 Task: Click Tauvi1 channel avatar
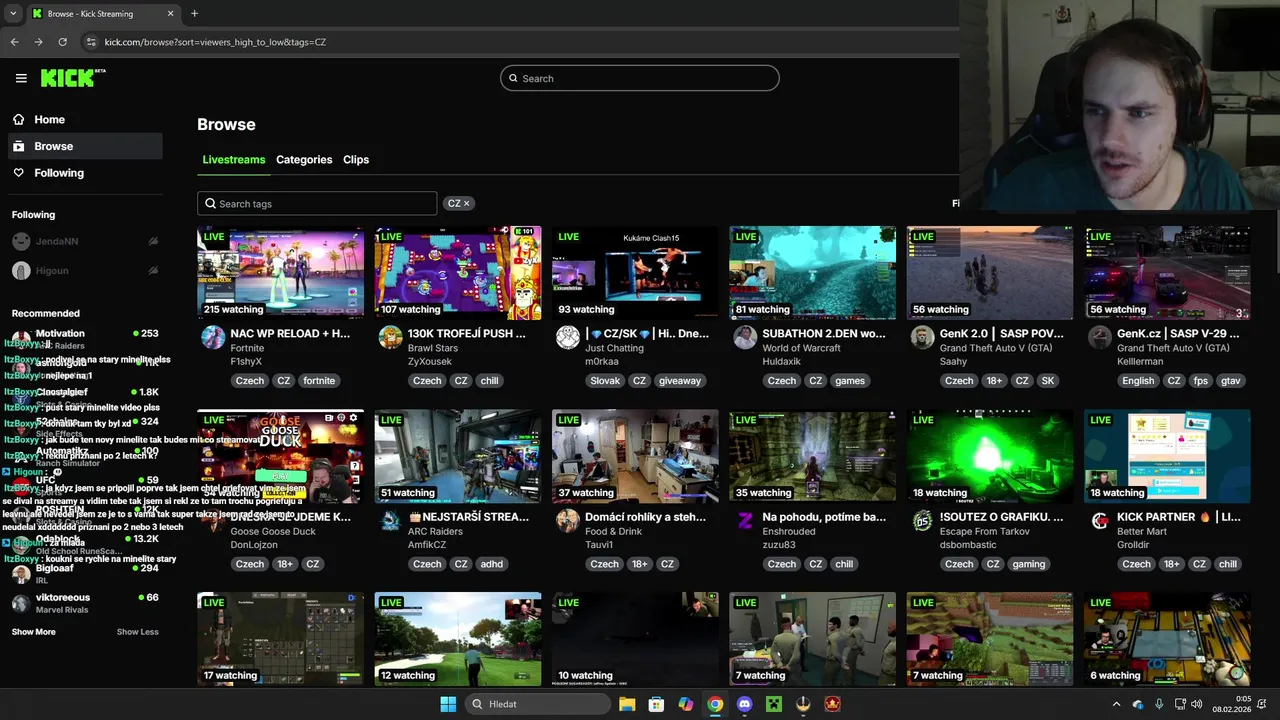pyautogui.click(x=567, y=520)
